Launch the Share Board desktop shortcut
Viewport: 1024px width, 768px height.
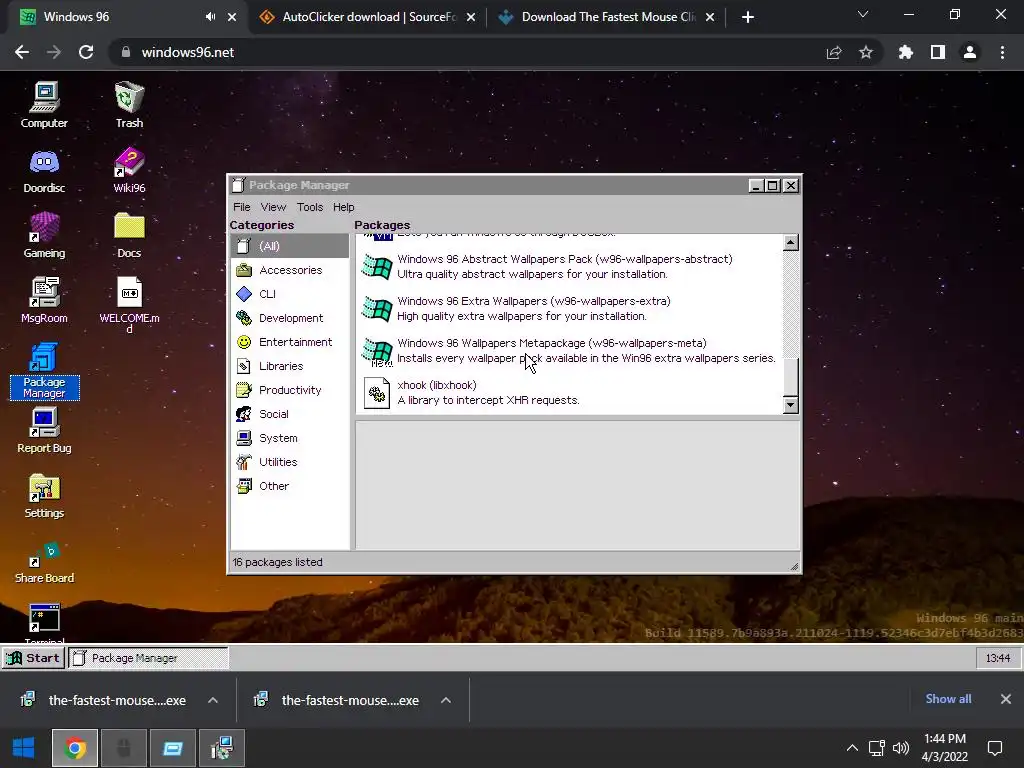[x=44, y=562]
